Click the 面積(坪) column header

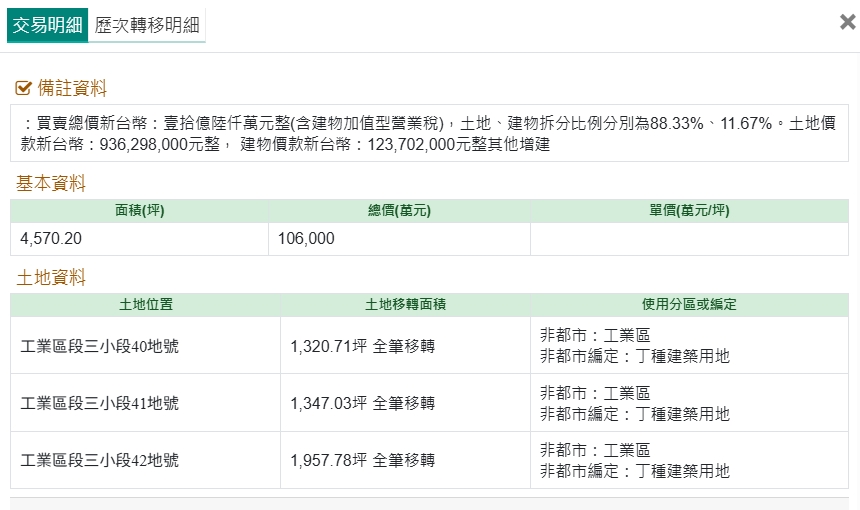tap(140, 211)
